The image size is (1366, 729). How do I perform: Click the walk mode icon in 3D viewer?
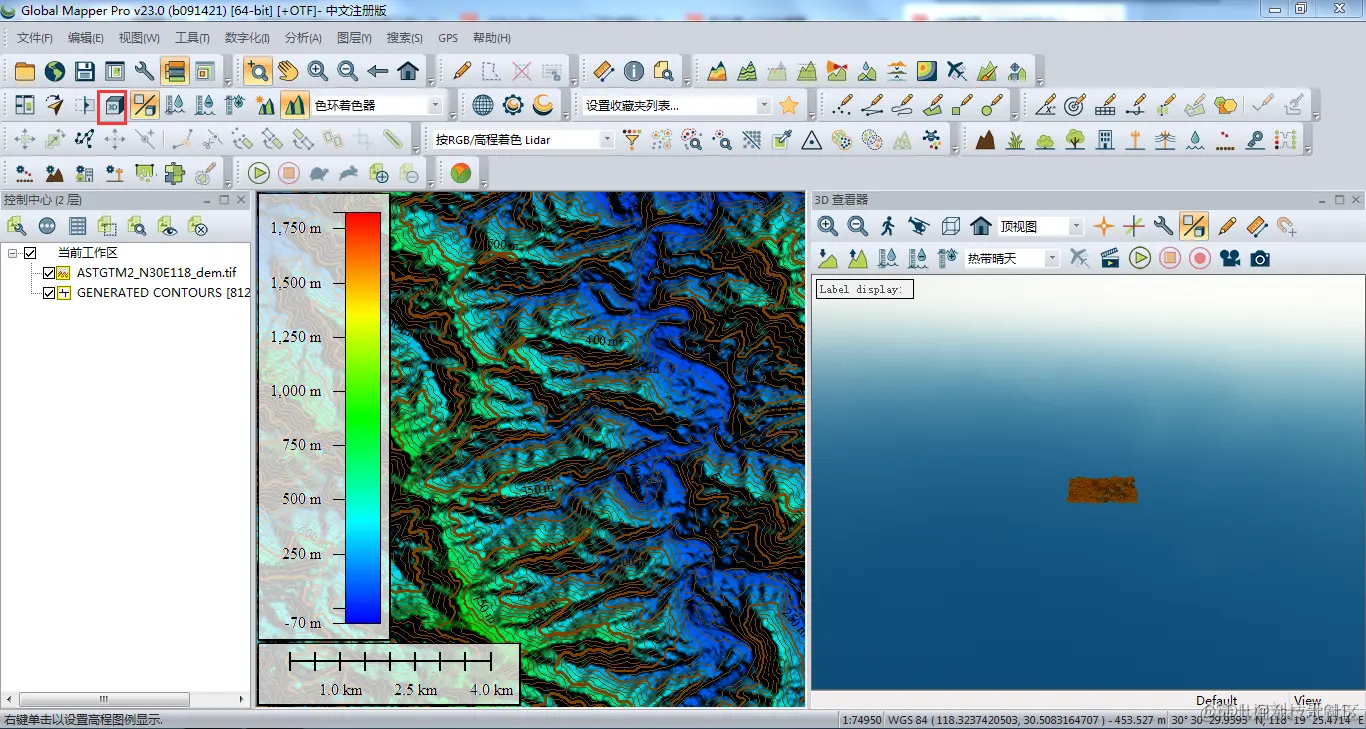pos(888,226)
